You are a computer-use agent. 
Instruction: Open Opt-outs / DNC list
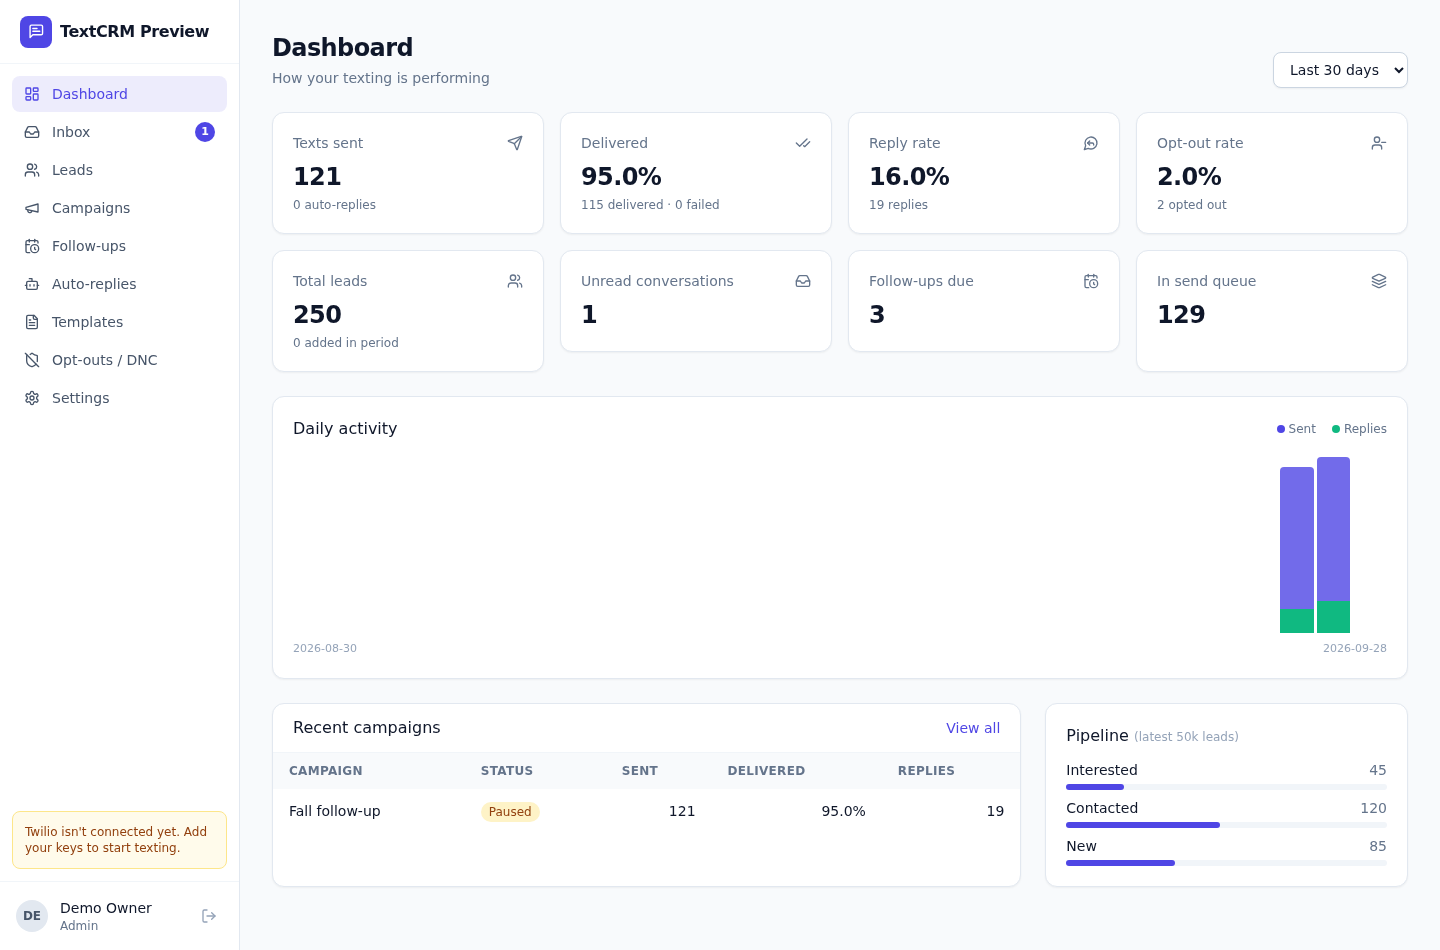(119, 360)
